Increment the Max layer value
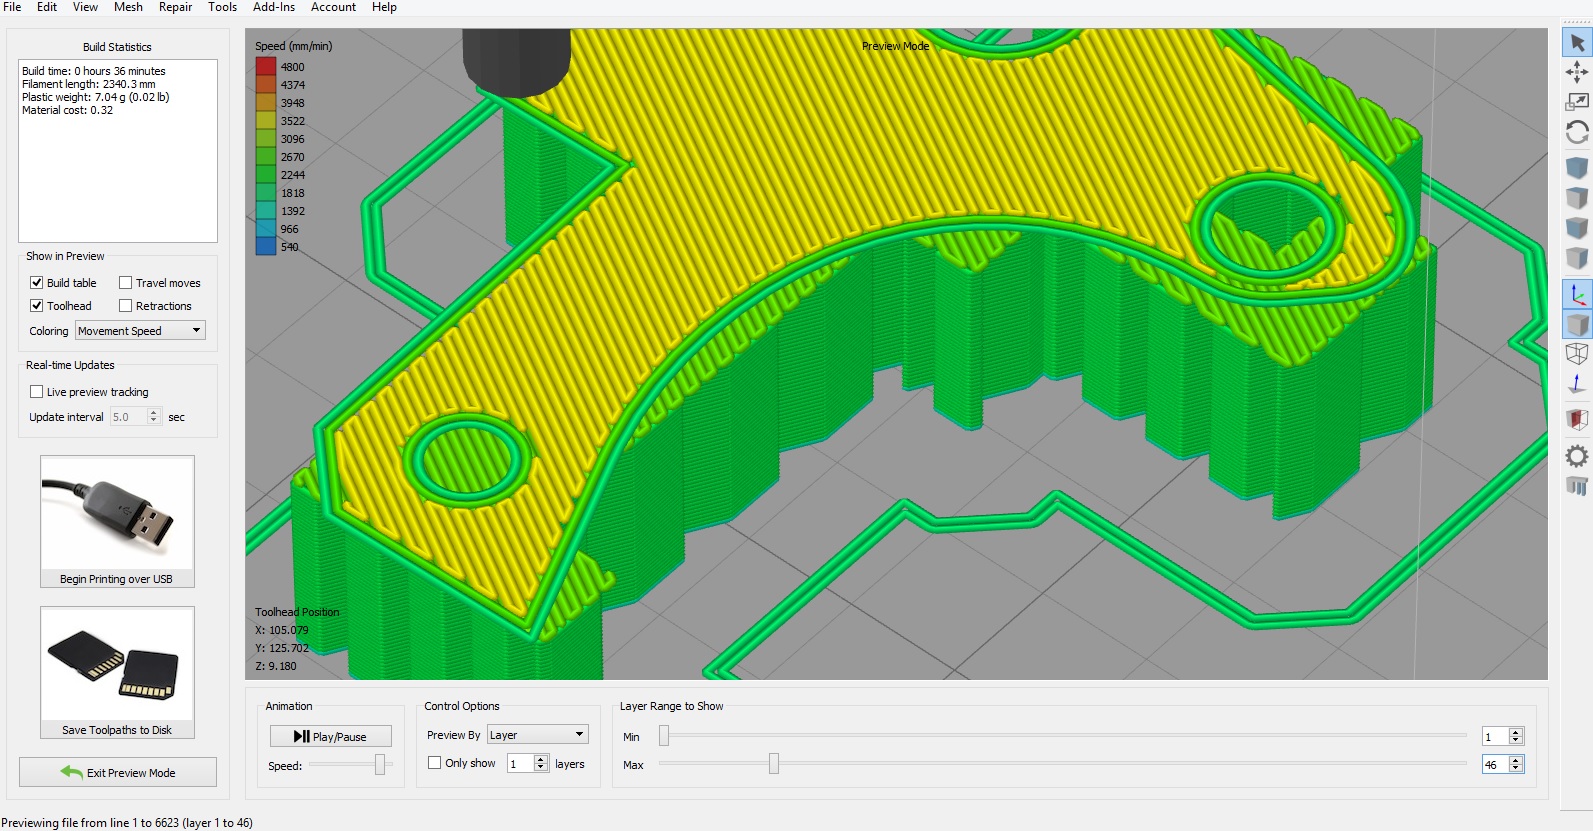 click(x=1516, y=760)
